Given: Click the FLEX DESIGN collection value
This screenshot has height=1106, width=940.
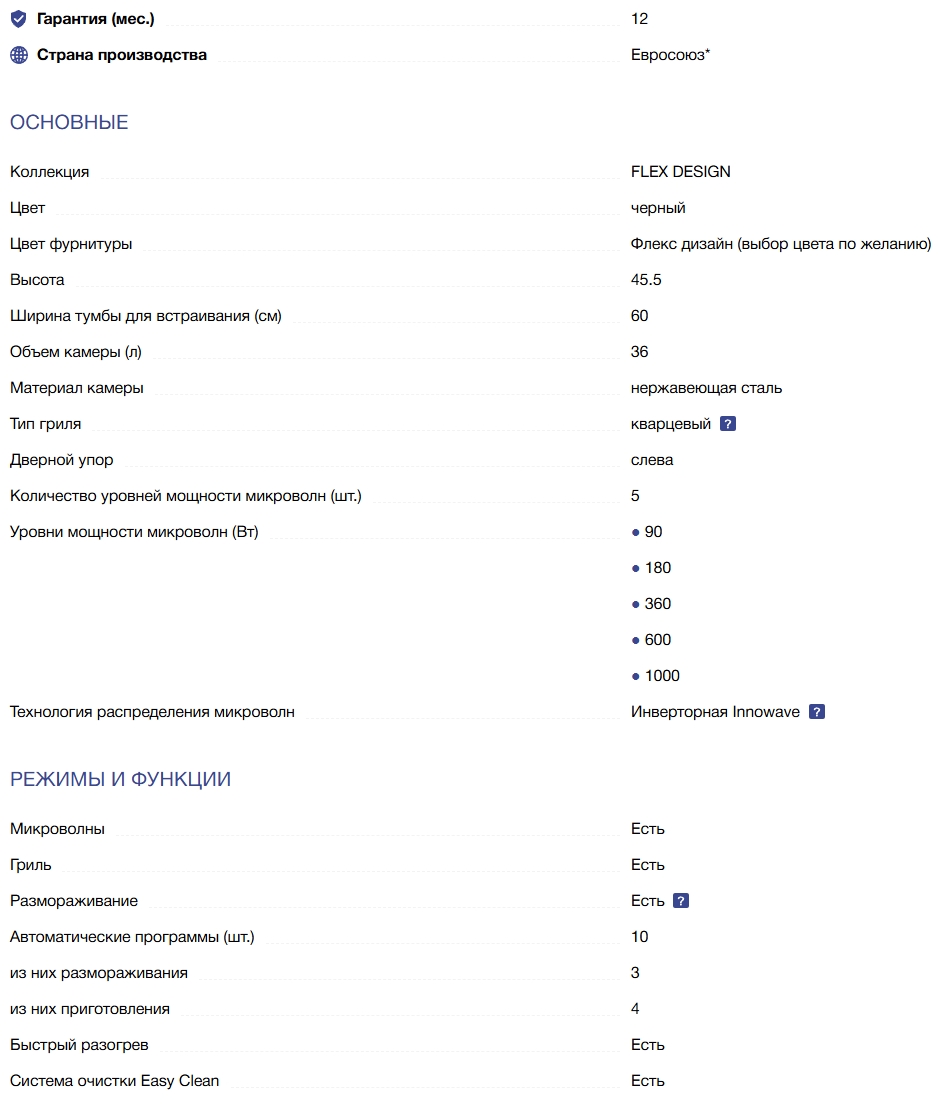Looking at the screenshot, I should (x=680, y=172).
